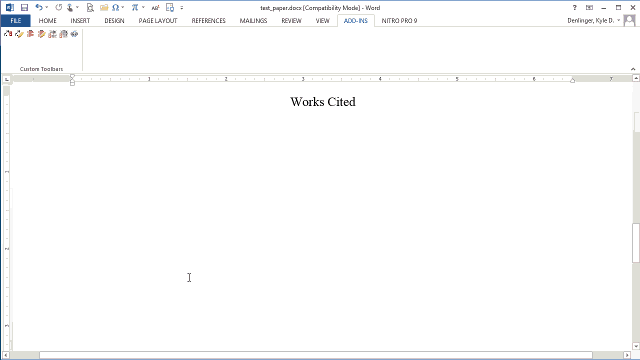This screenshot has height=360, width=640.
Task: Switch to the PAGE LAYOUT tab
Action: [x=158, y=20]
